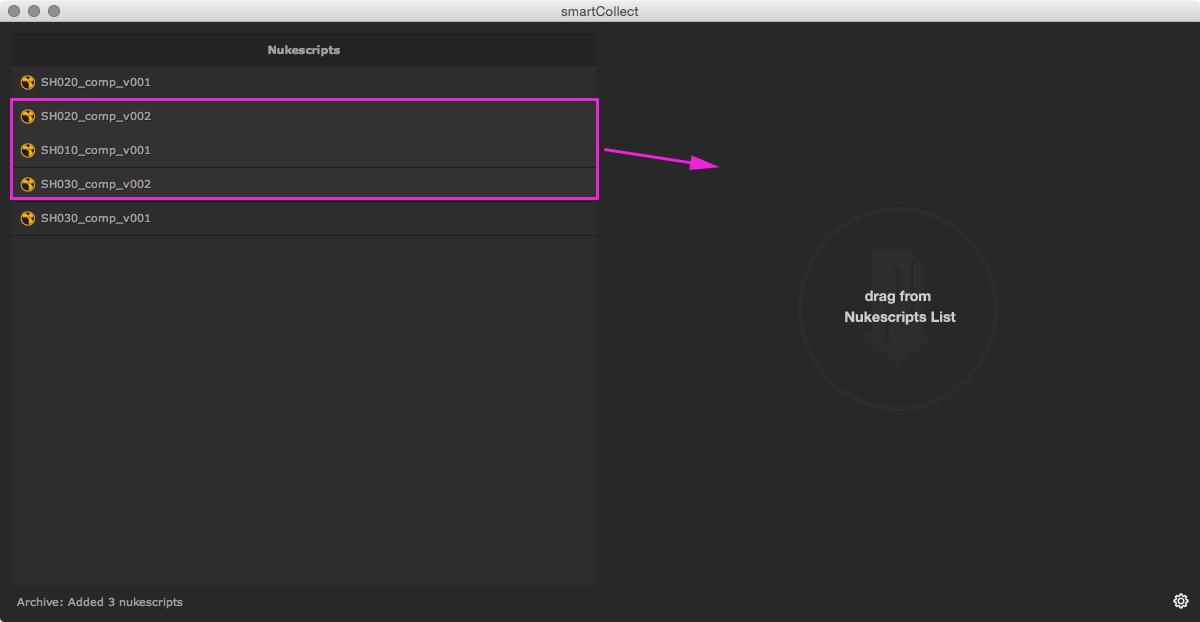Minimize the smartCollect window
Image resolution: width=1200 pixels, height=622 pixels.
pyautogui.click(x=34, y=11)
